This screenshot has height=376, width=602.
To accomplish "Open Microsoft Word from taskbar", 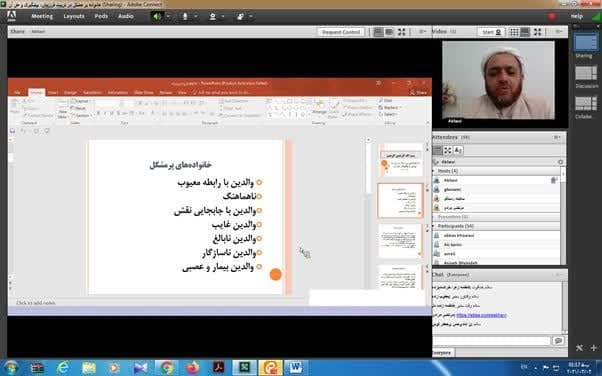I will [296, 368].
